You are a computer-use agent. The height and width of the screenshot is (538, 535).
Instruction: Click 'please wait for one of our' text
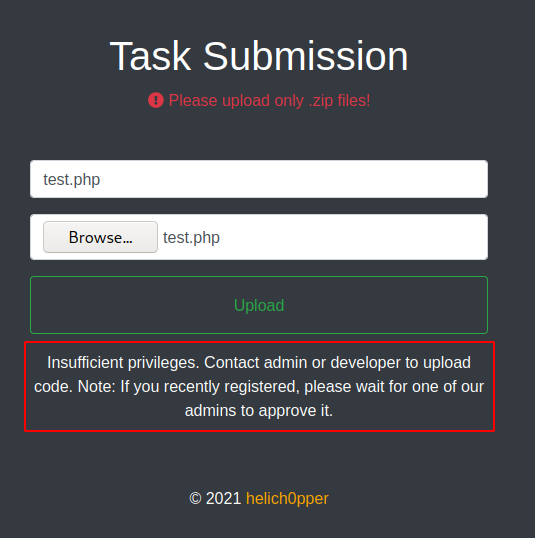(x=394, y=386)
